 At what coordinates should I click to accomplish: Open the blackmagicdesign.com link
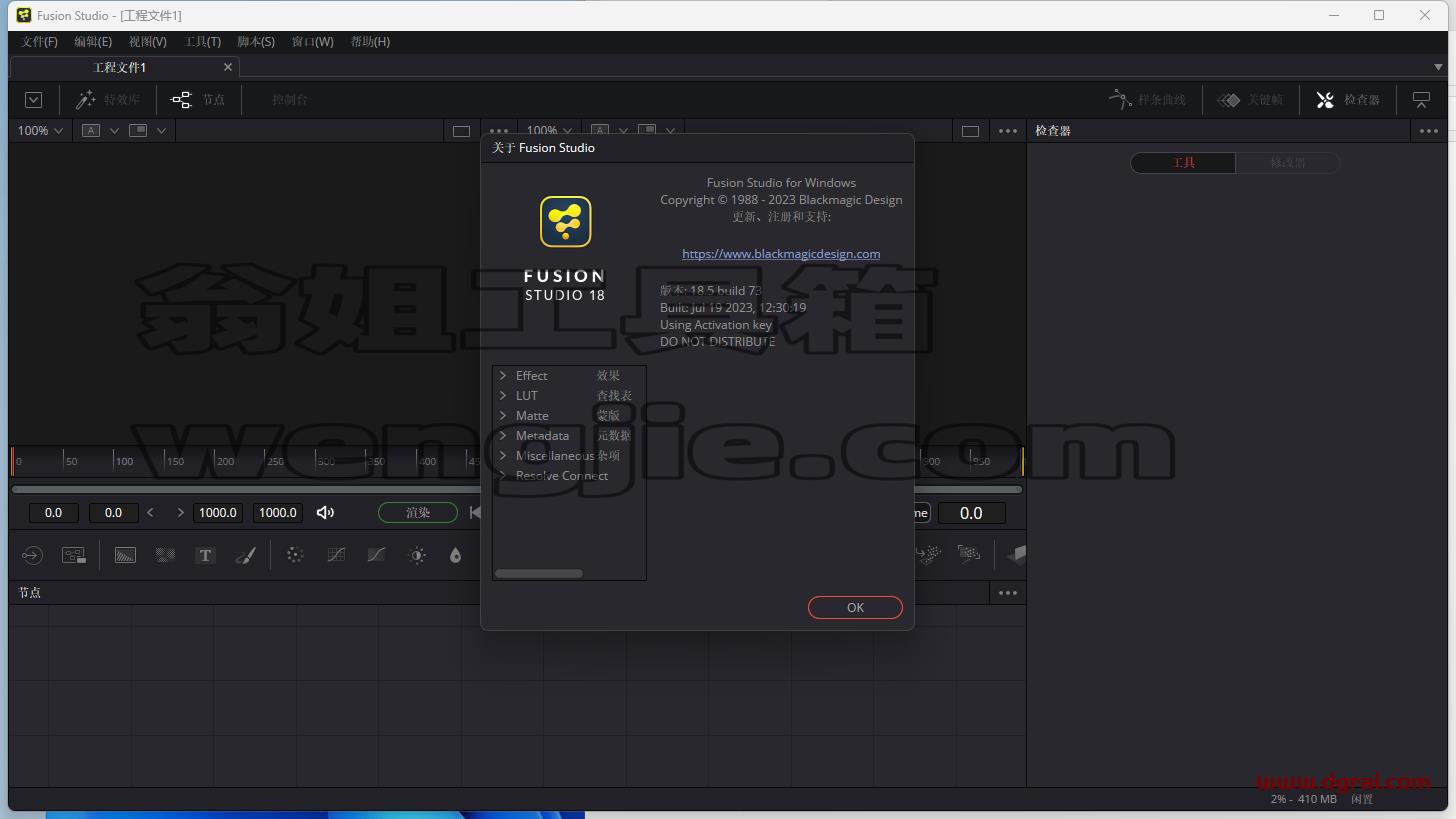[x=781, y=254]
